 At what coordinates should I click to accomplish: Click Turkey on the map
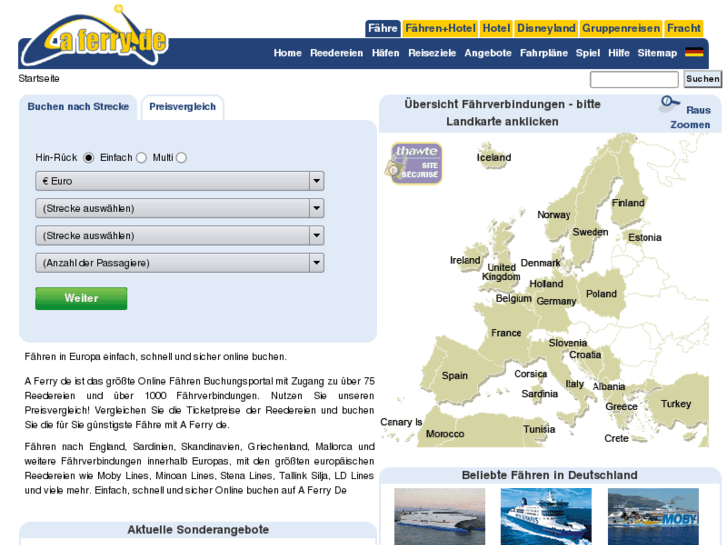676,404
